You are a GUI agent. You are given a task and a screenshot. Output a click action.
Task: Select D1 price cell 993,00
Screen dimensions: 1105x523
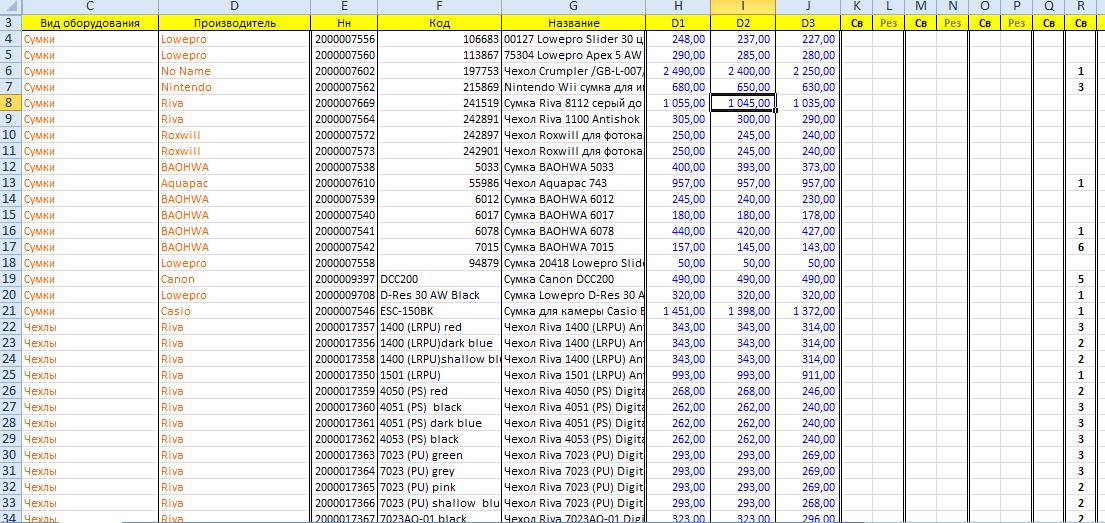(677, 375)
